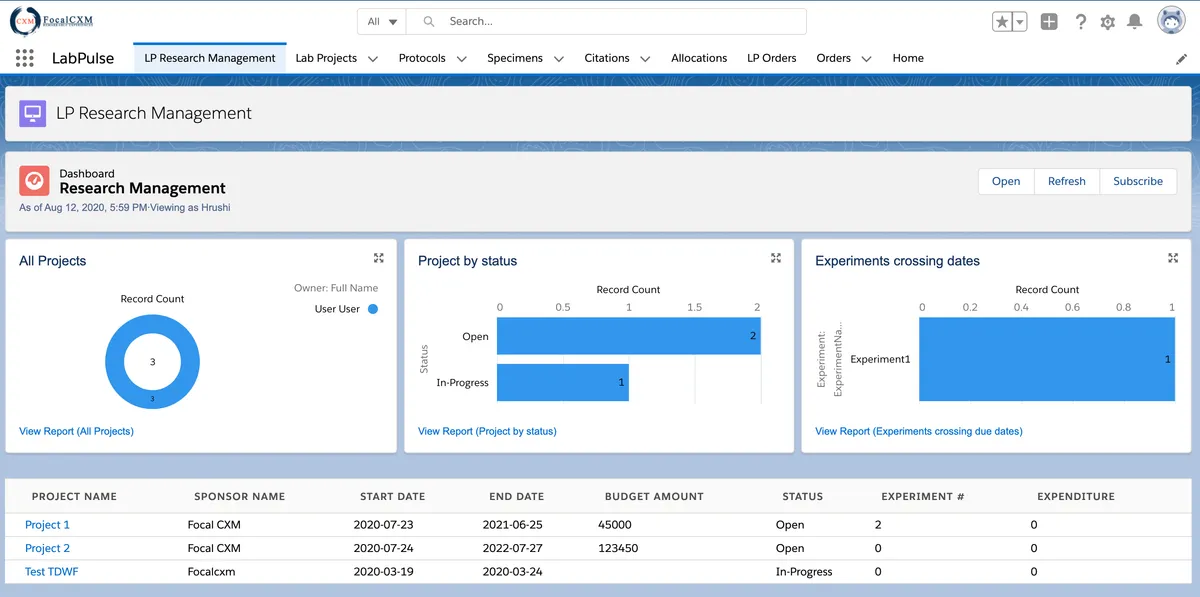This screenshot has height=597, width=1200.
Task: Click the FocalCXM logo
Action: (51, 20)
